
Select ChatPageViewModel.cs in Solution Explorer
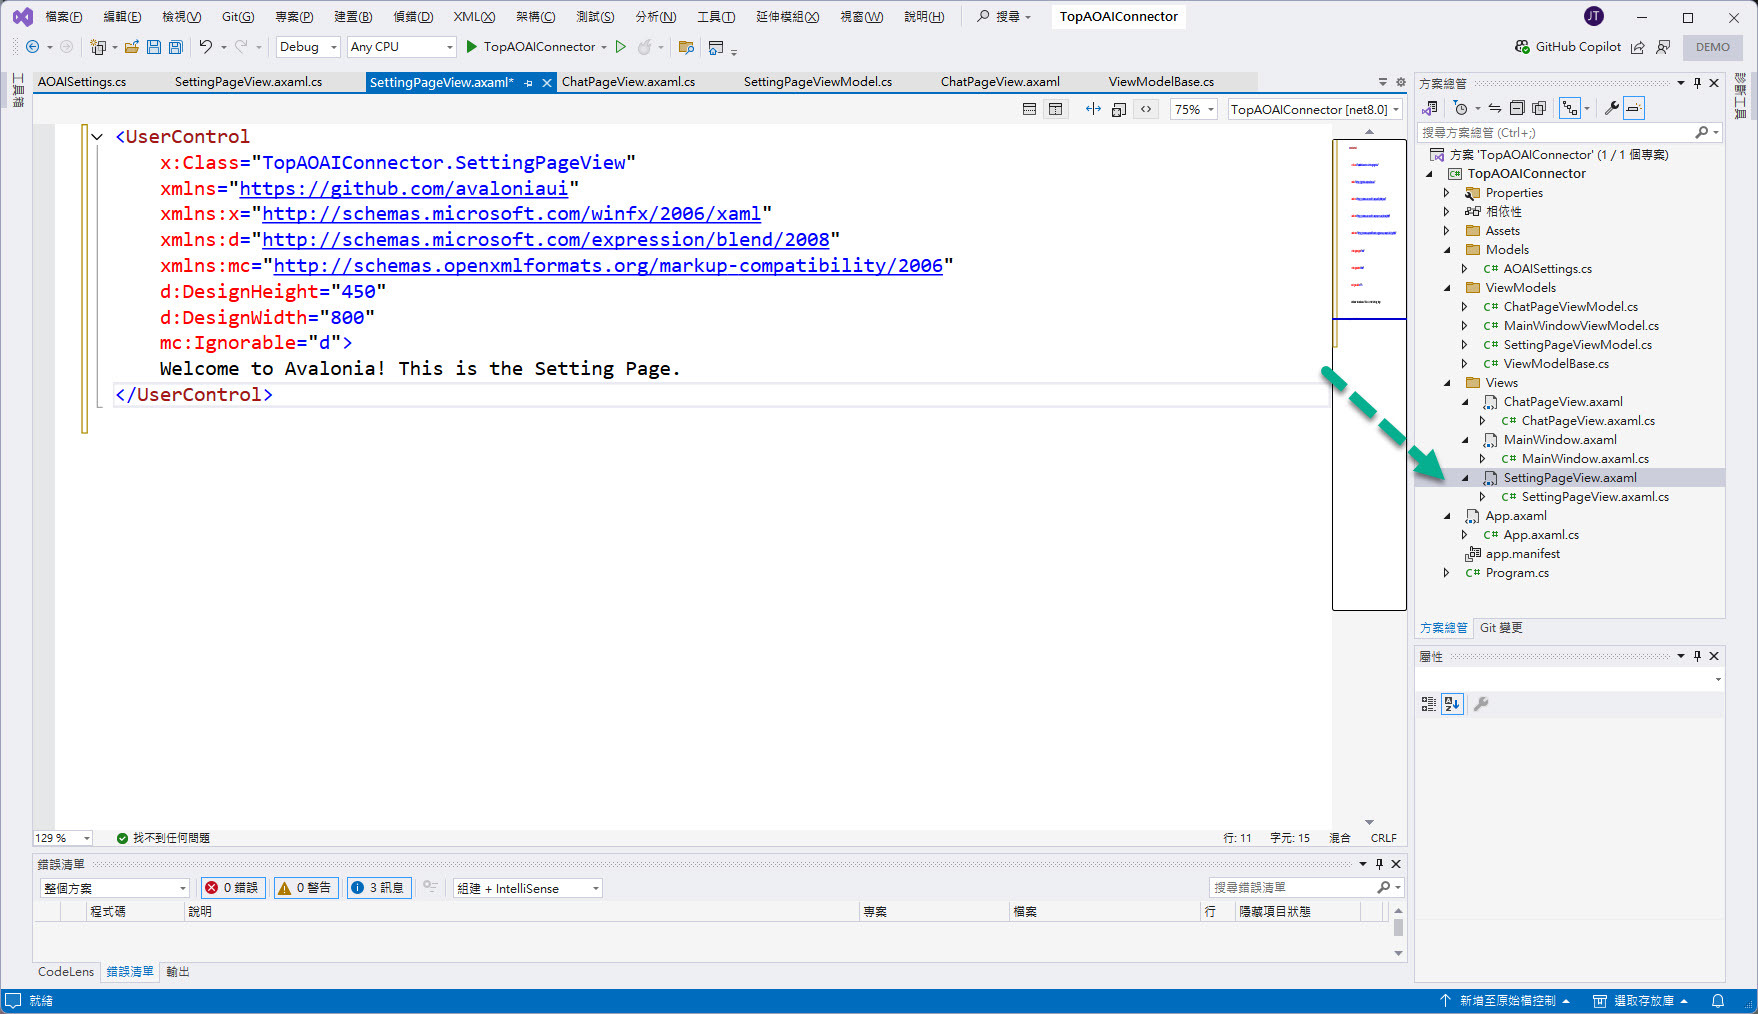1570,307
